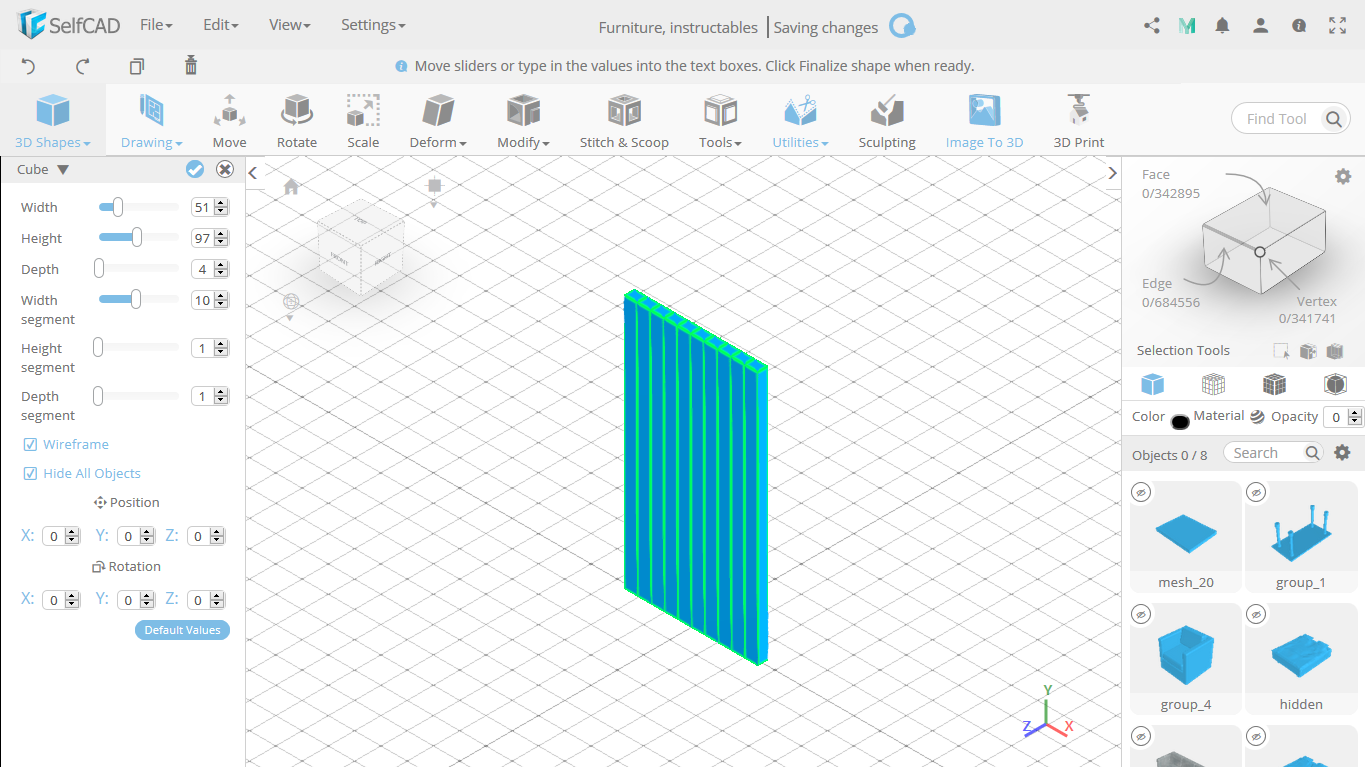This screenshot has height=767, width=1365.
Task: Click the objects Search field
Action: point(1266,453)
